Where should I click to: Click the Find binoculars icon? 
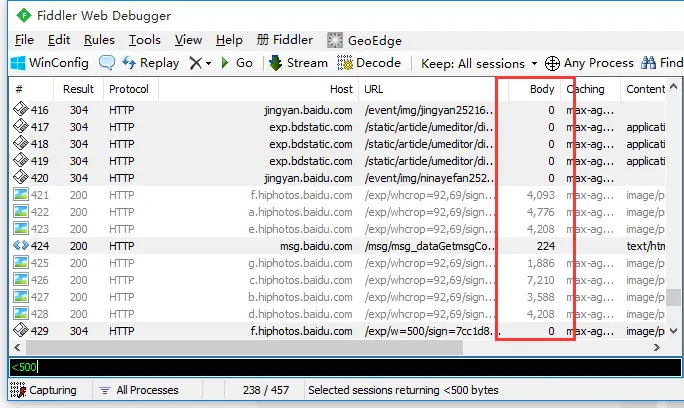pyautogui.click(x=648, y=63)
